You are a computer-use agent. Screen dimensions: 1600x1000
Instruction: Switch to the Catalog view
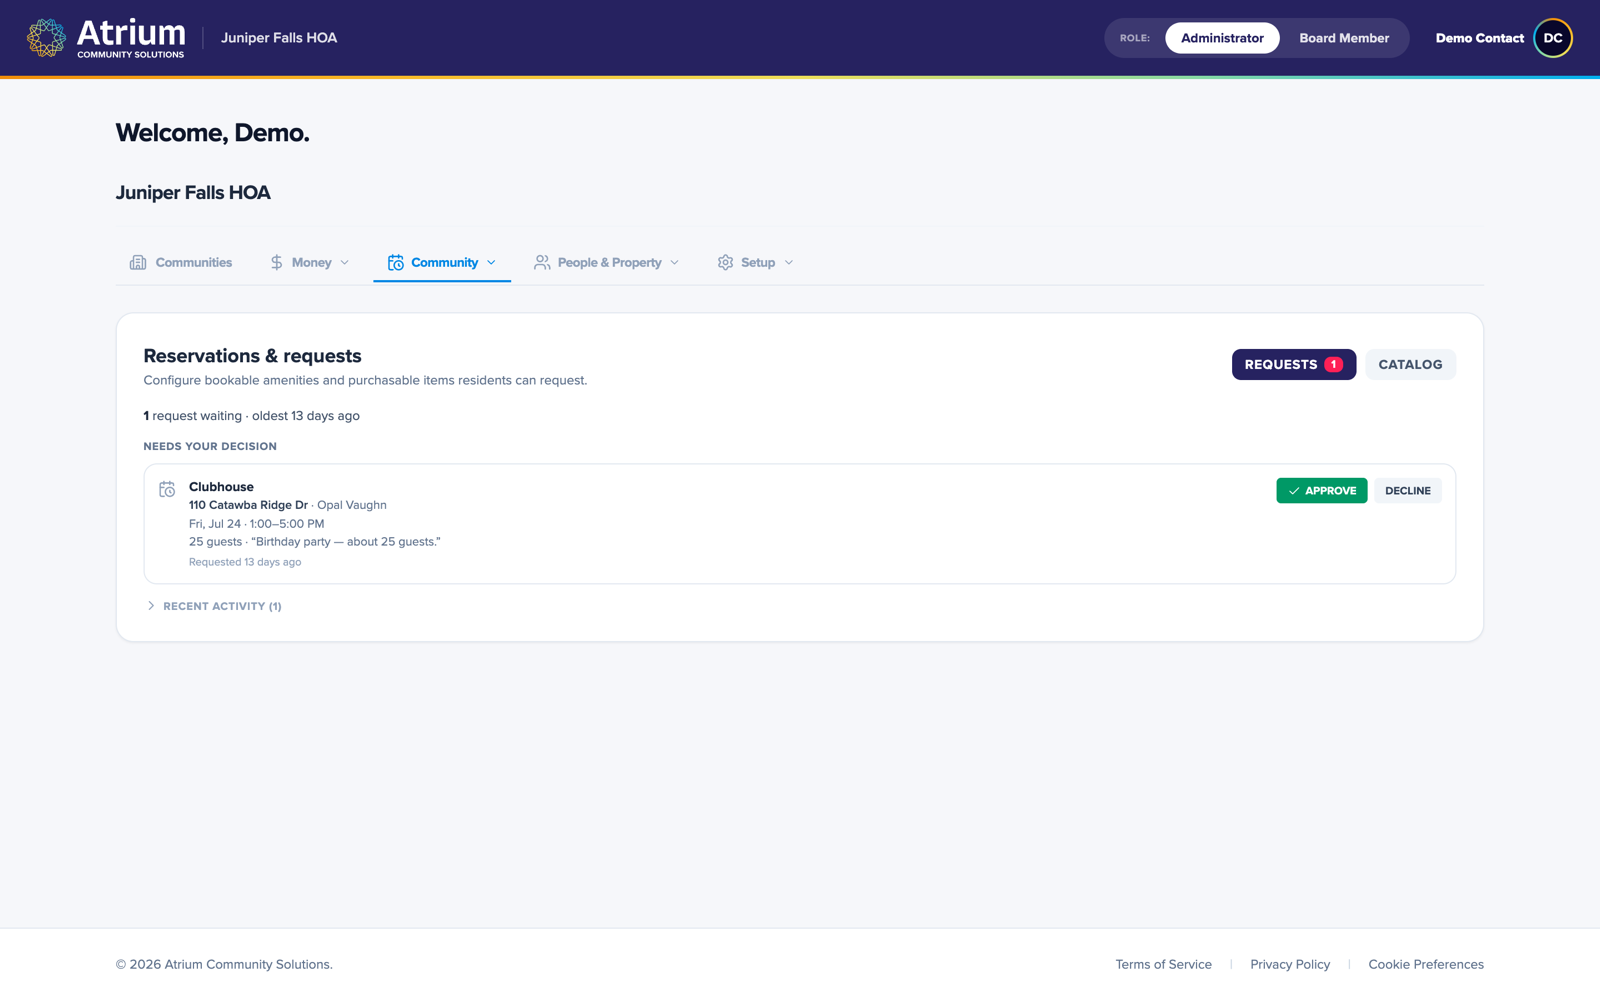1410,365
